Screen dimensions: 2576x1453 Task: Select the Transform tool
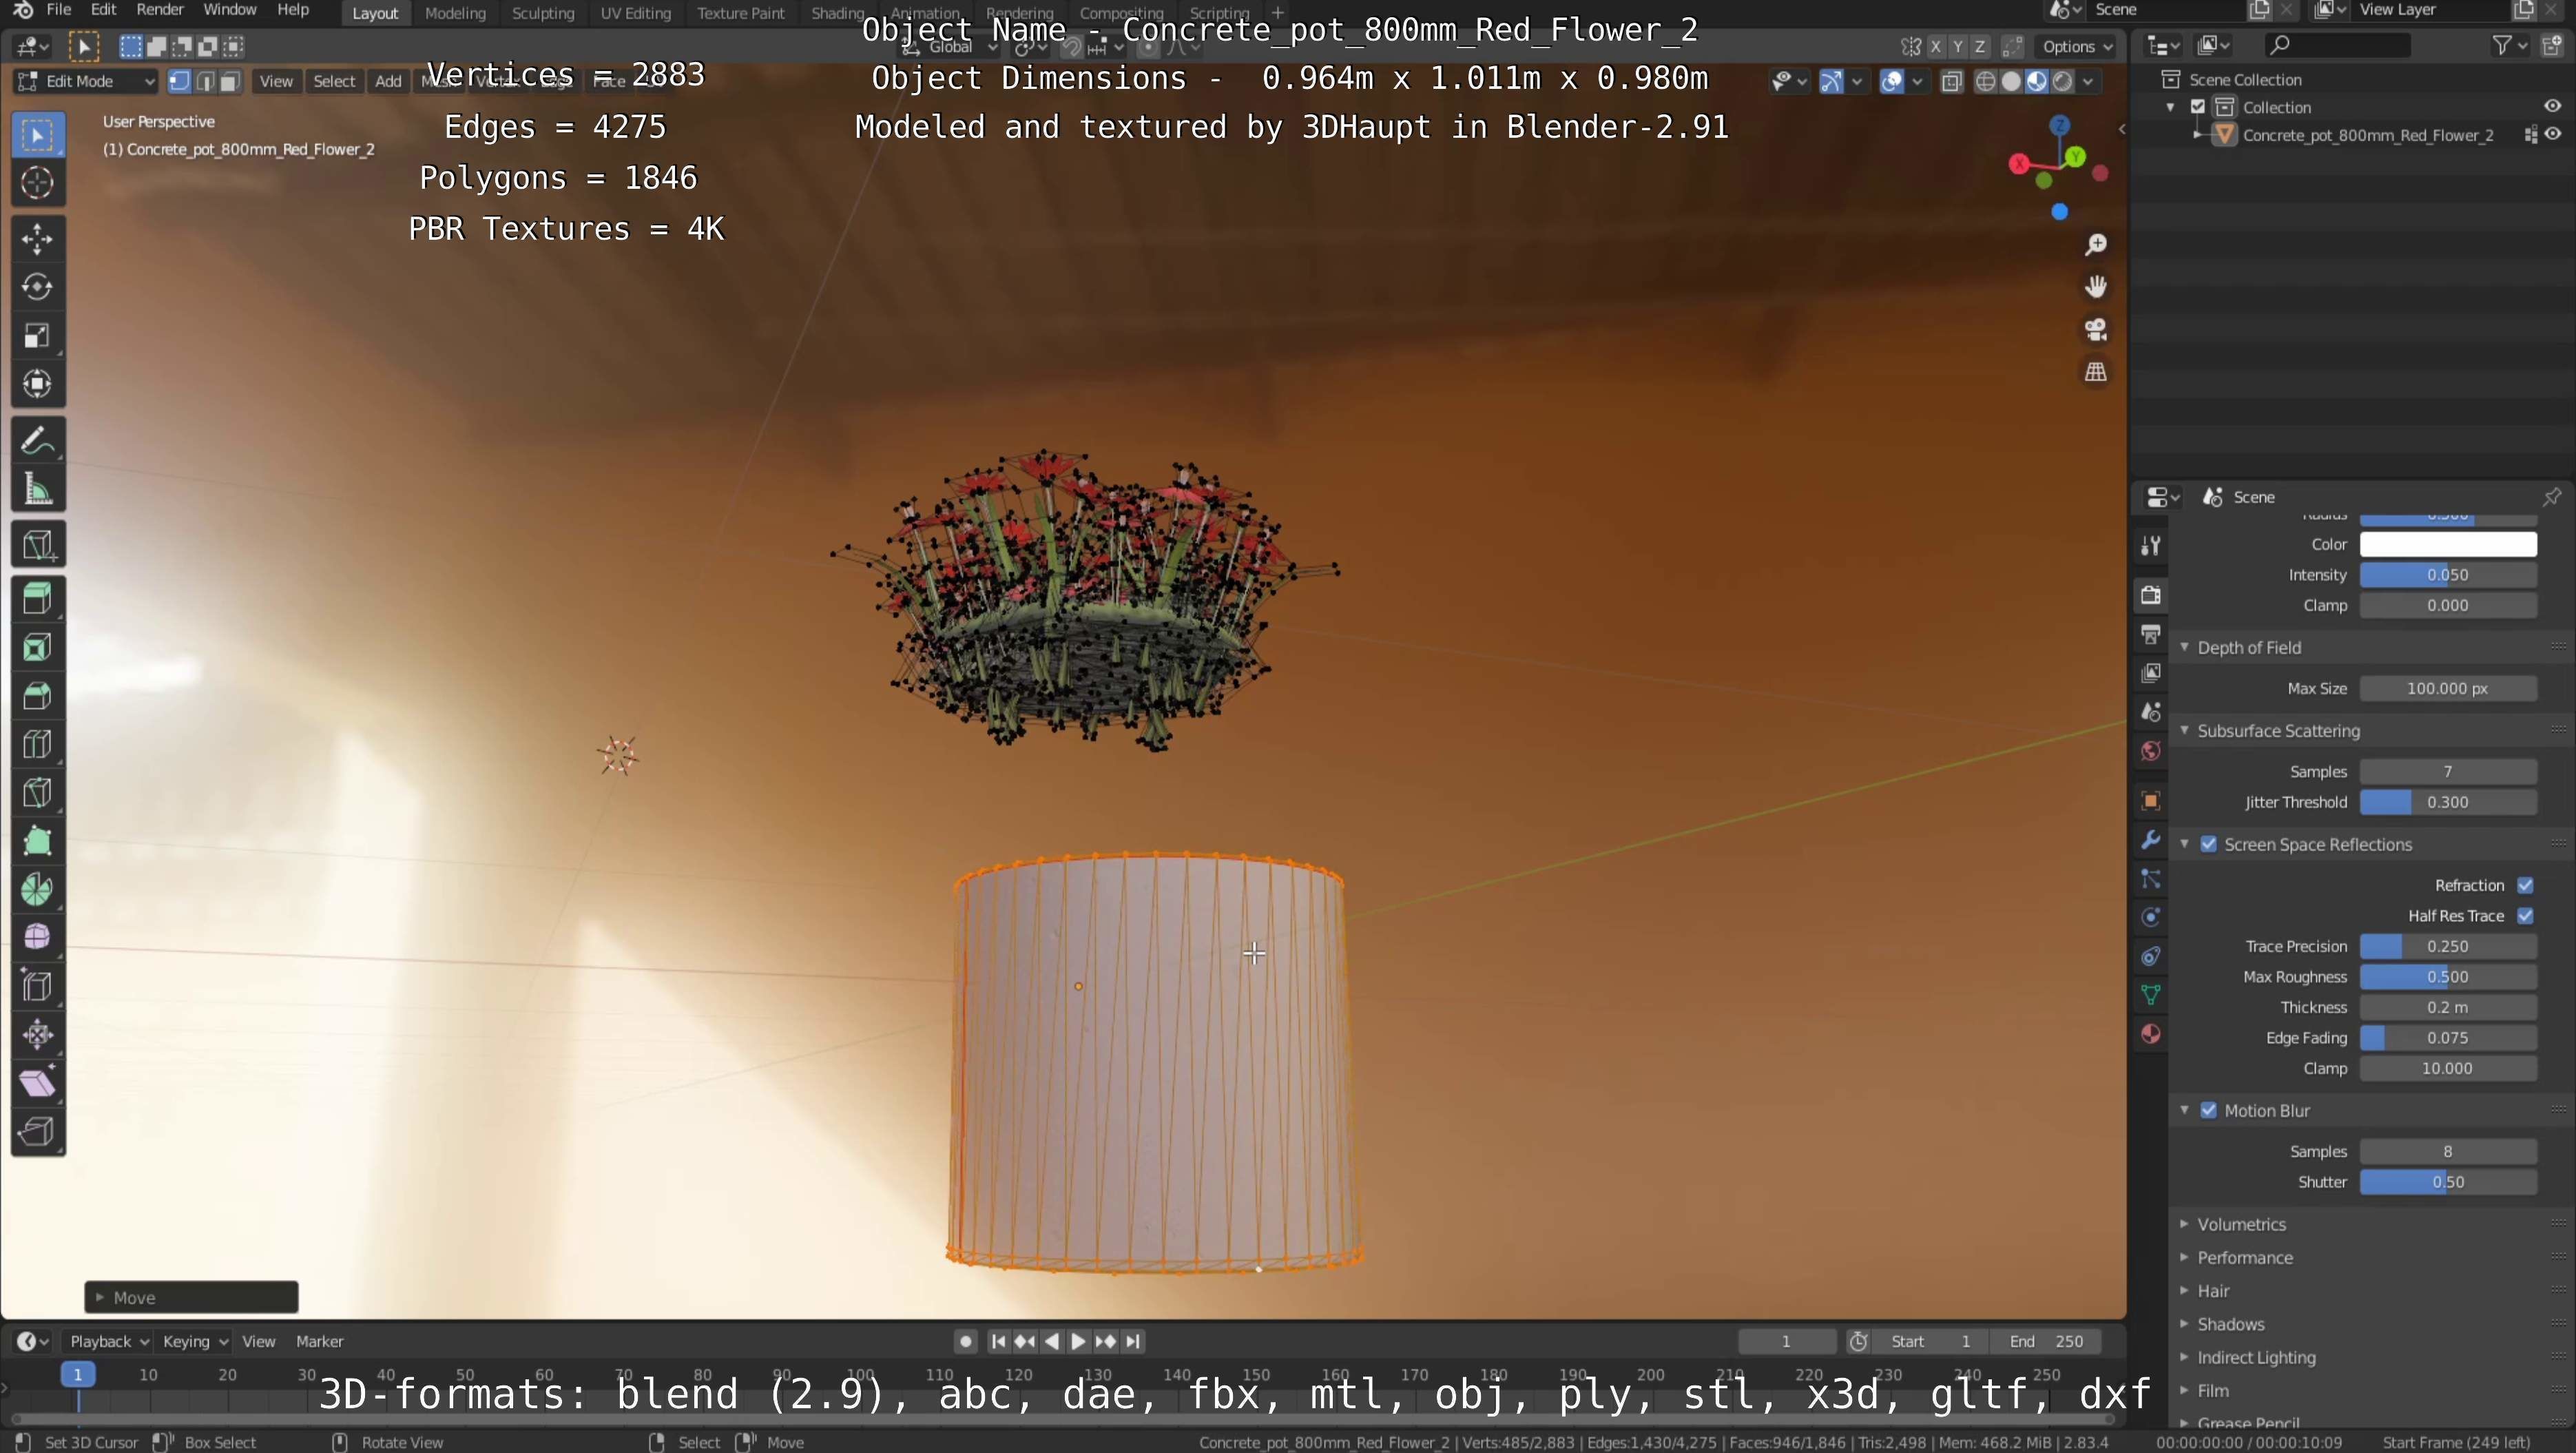click(38, 384)
